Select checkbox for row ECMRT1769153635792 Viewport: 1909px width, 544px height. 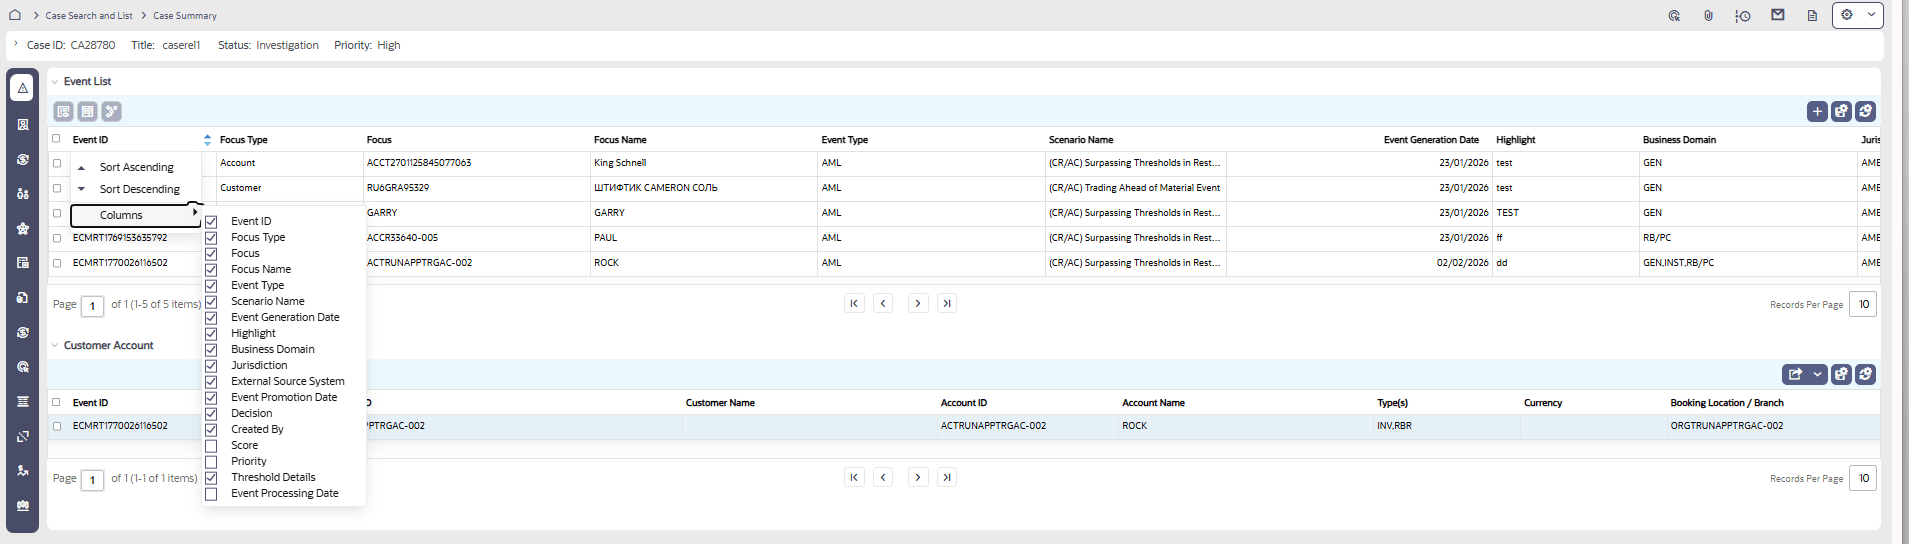[x=57, y=238]
